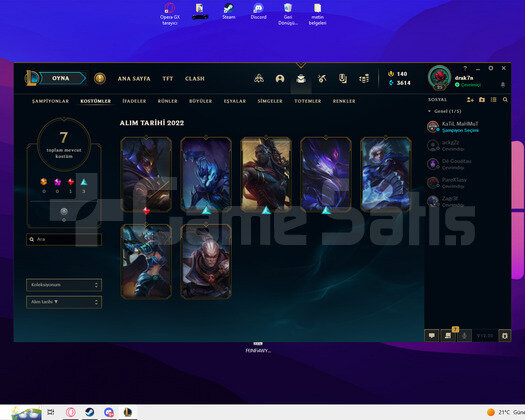Open the banner-shaped icon before the store coins

343,79
